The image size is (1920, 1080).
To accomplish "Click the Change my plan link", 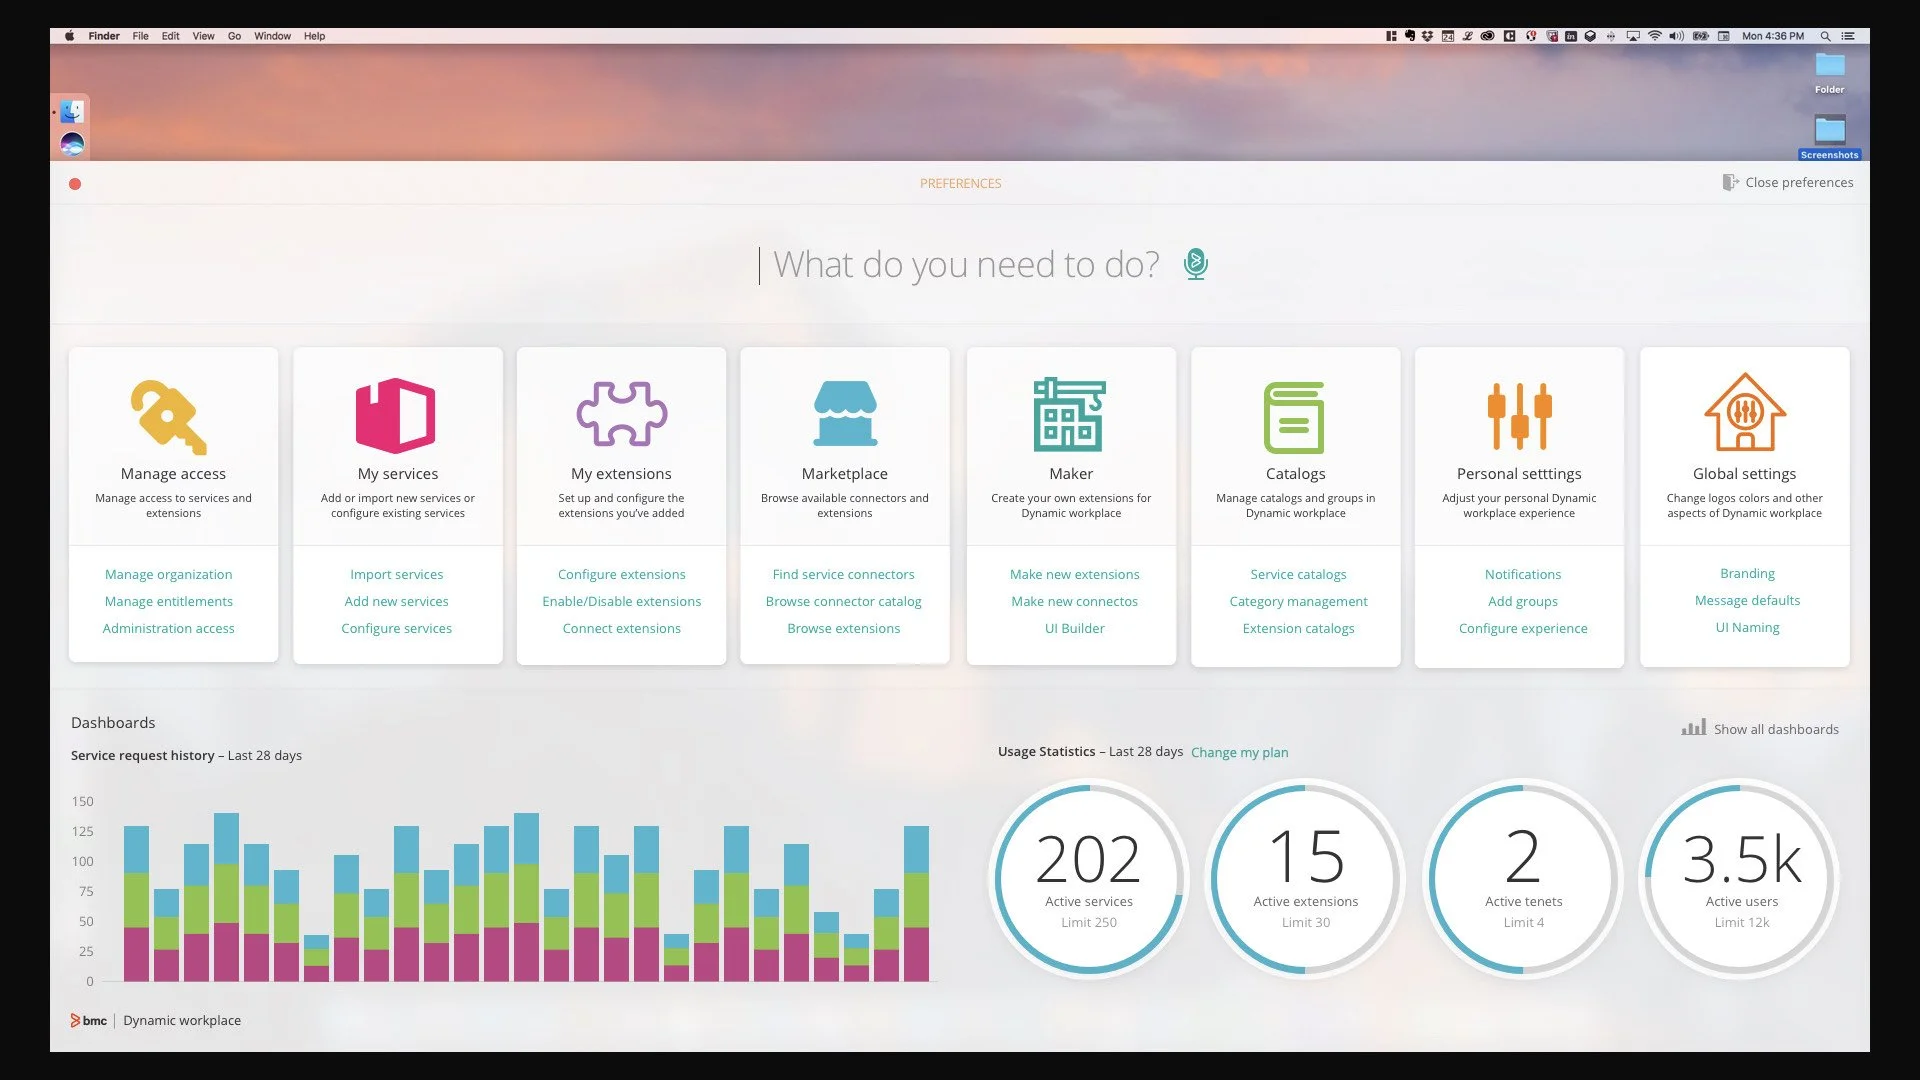I will (1239, 752).
